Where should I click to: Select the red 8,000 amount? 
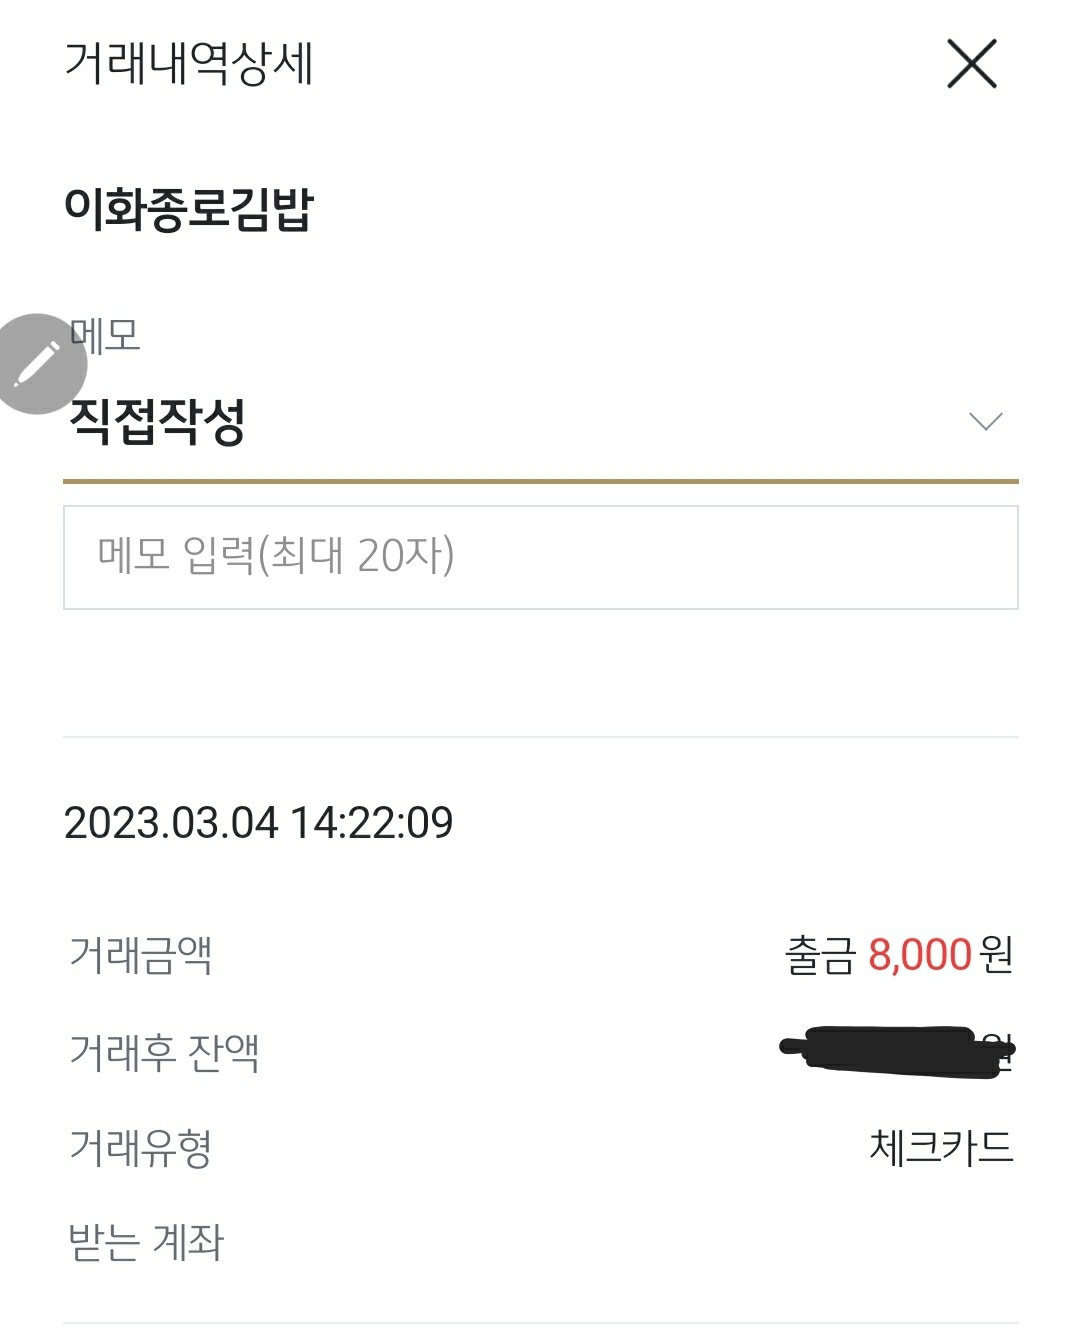[920, 955]
